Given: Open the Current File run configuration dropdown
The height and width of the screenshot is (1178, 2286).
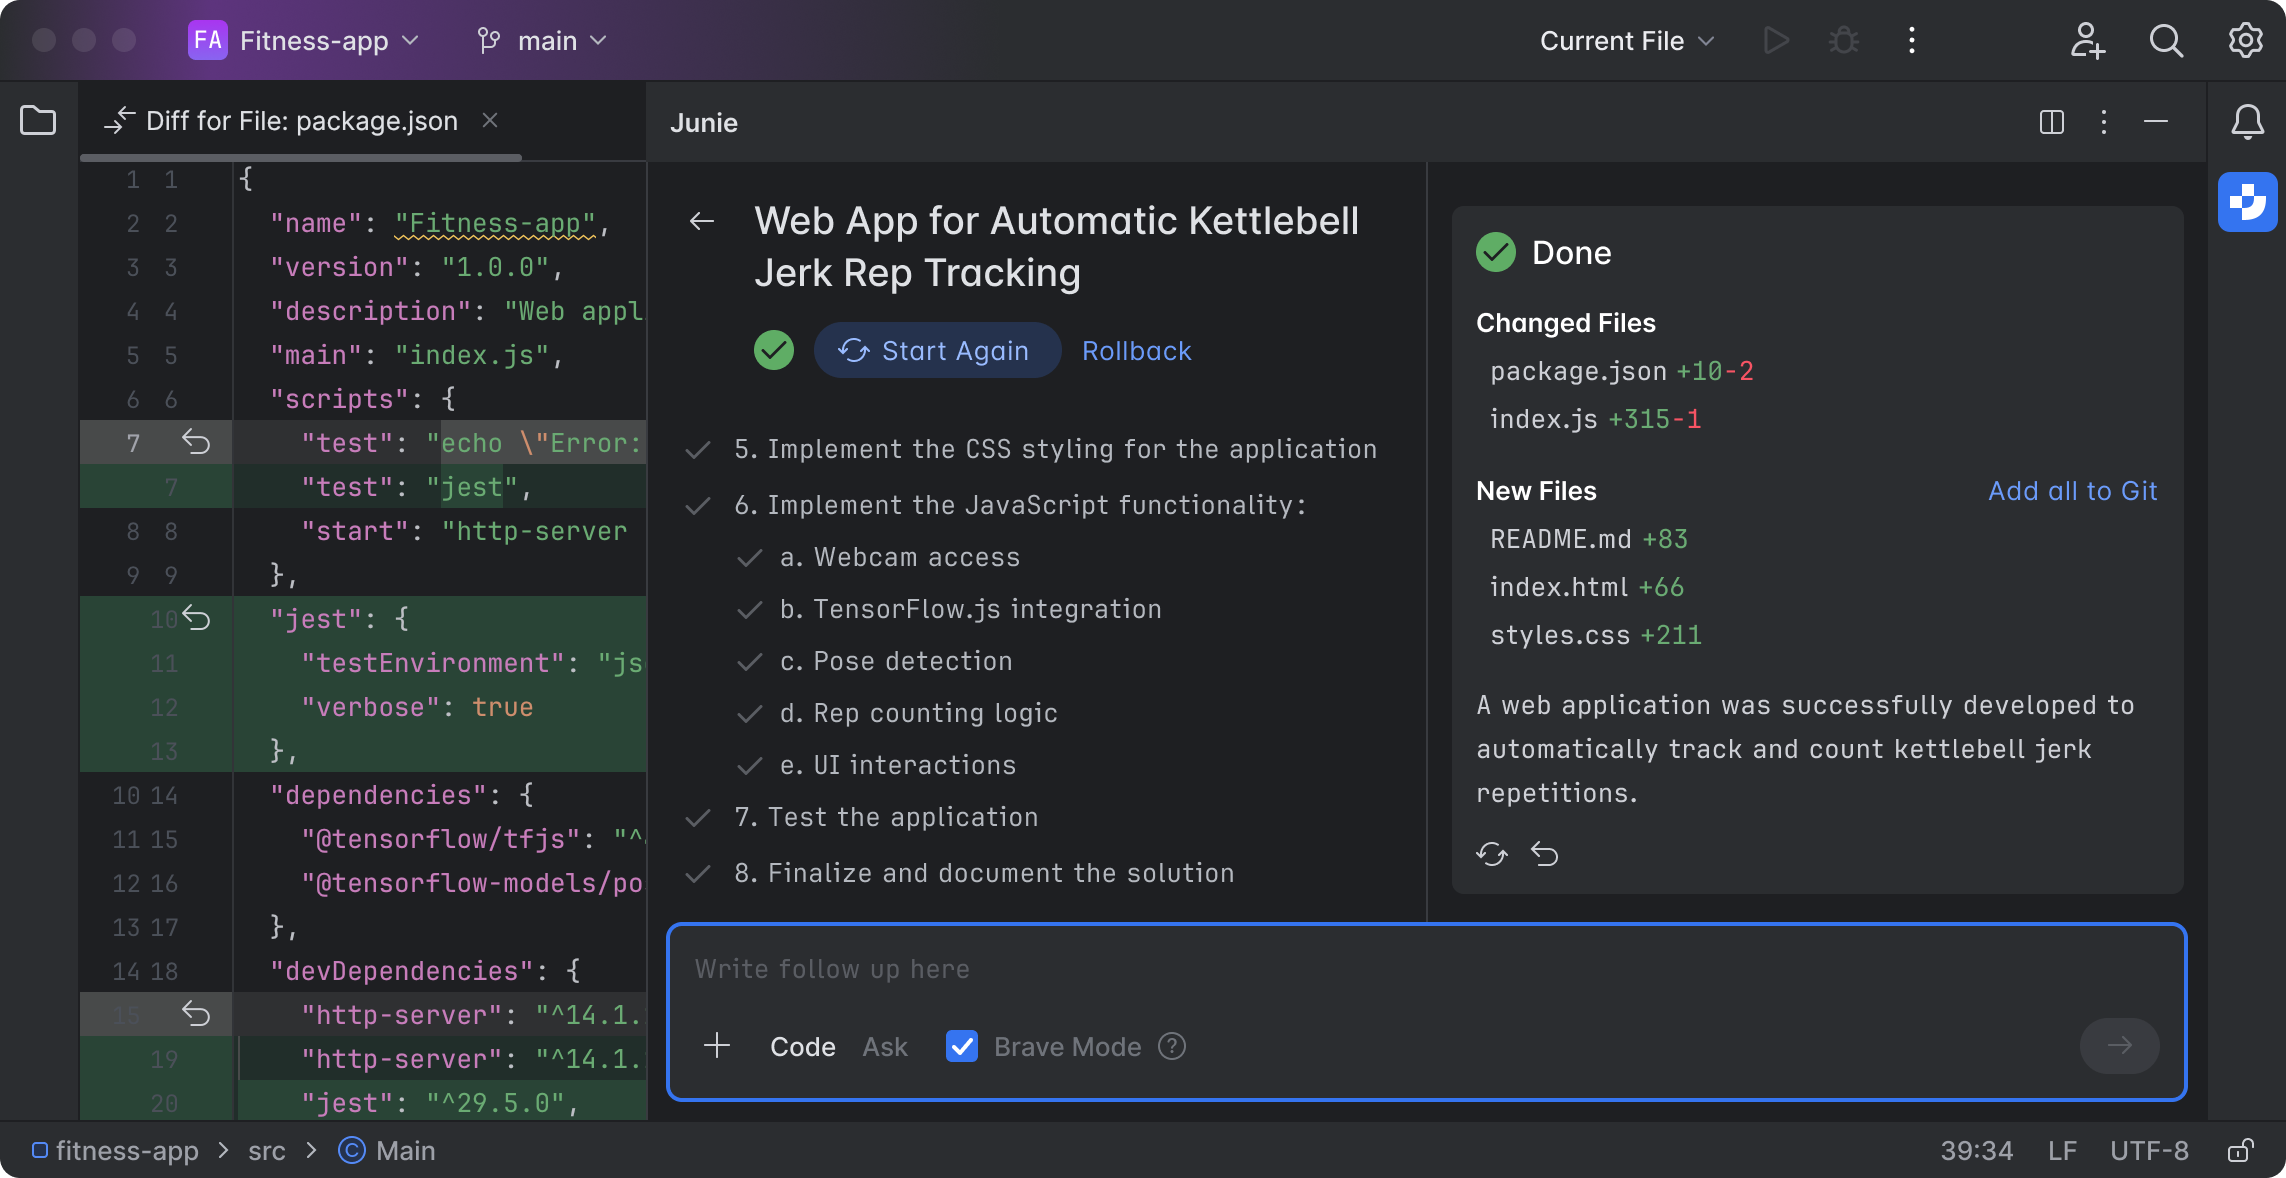Looking at the screenshot, I should pos(1625,41).
